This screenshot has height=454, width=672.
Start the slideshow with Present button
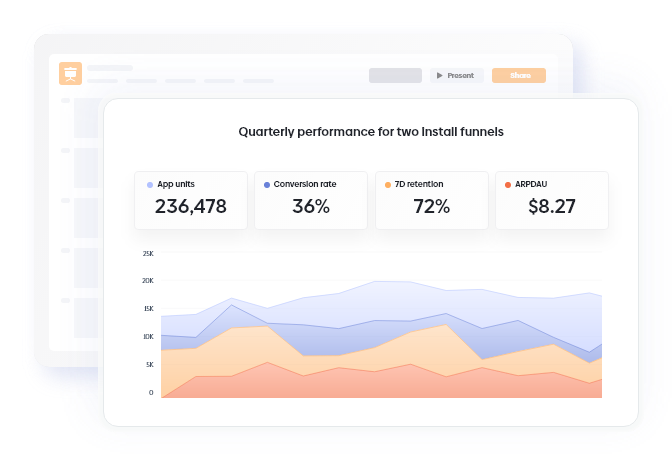pyautogui.click(x=457, y=75)
